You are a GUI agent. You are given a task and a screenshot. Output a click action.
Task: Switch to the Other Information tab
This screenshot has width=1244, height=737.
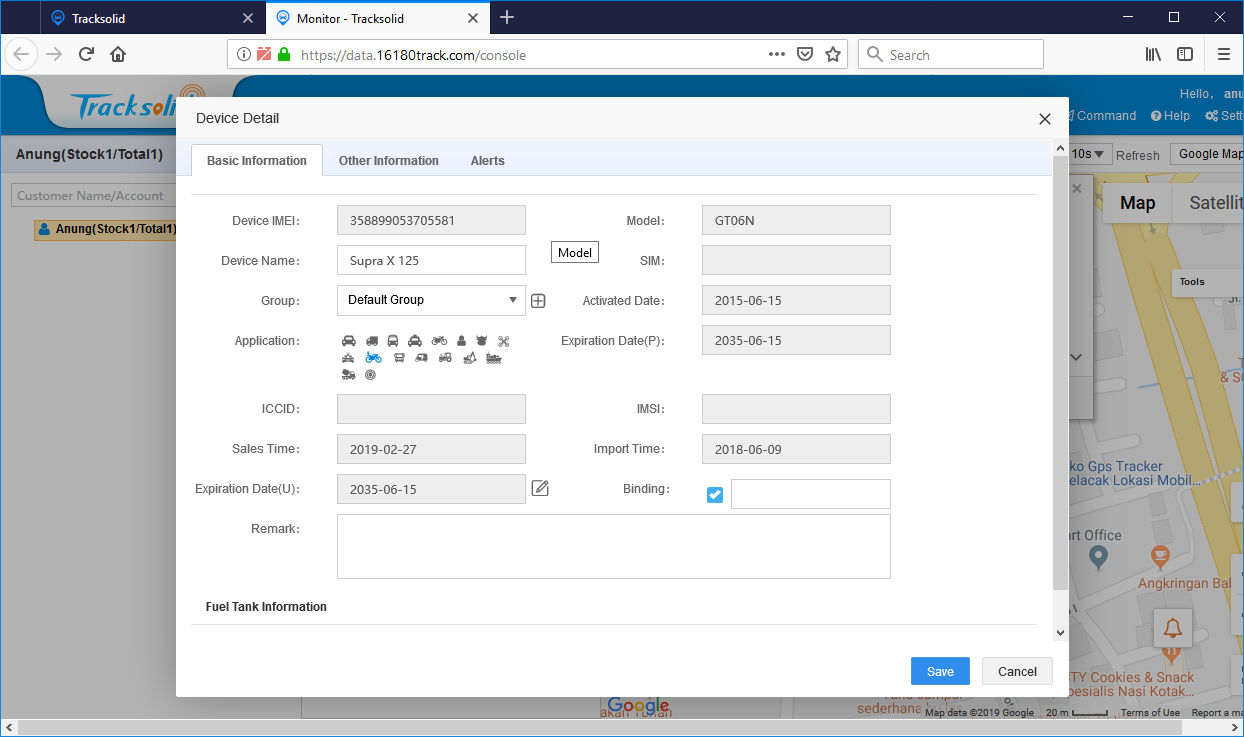pos(389,160)
